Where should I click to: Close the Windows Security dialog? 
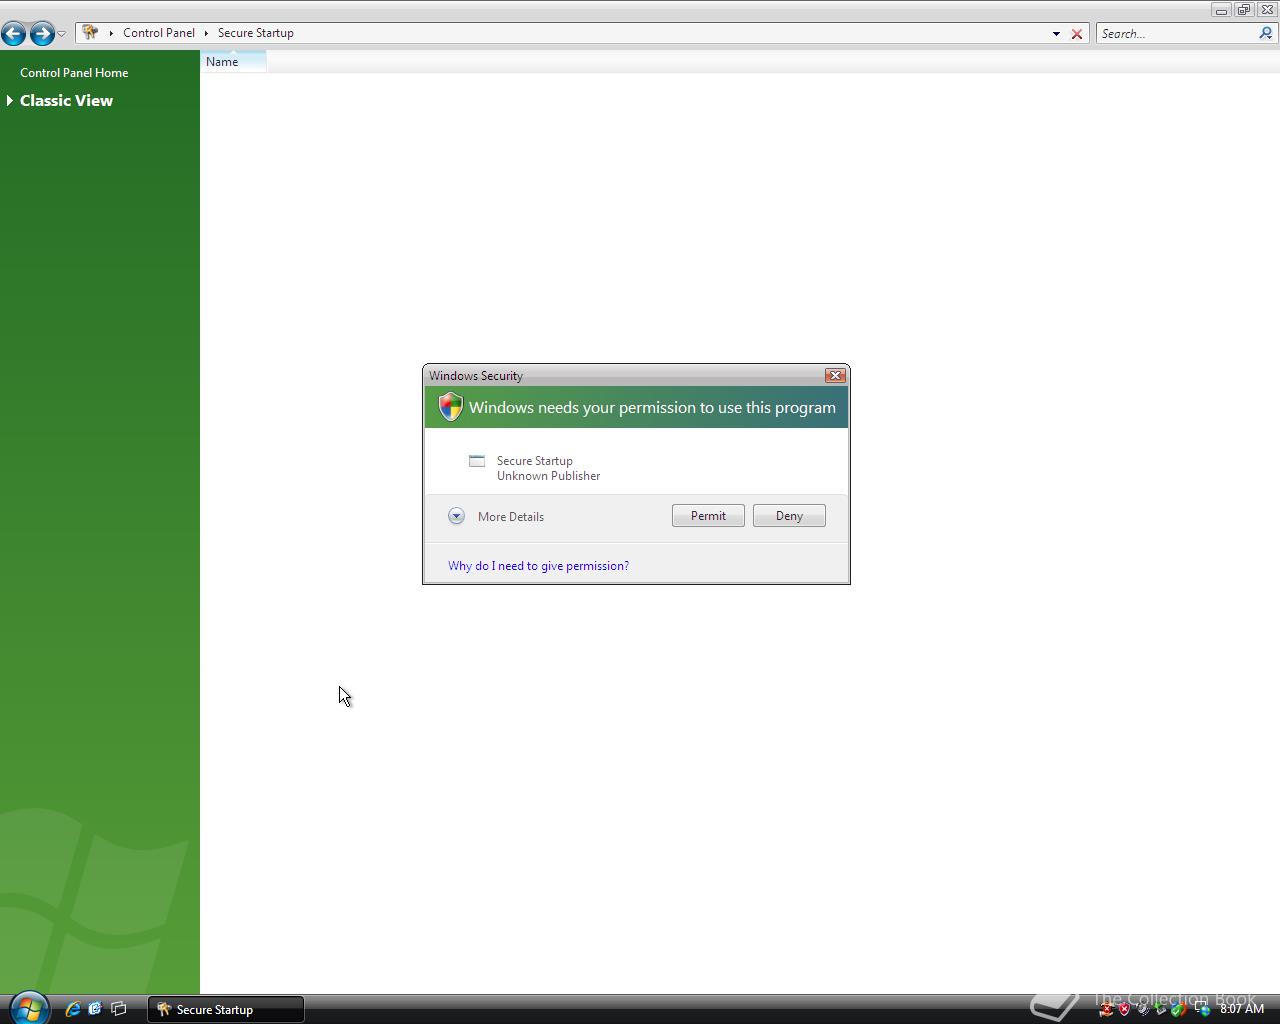(835, 376)
